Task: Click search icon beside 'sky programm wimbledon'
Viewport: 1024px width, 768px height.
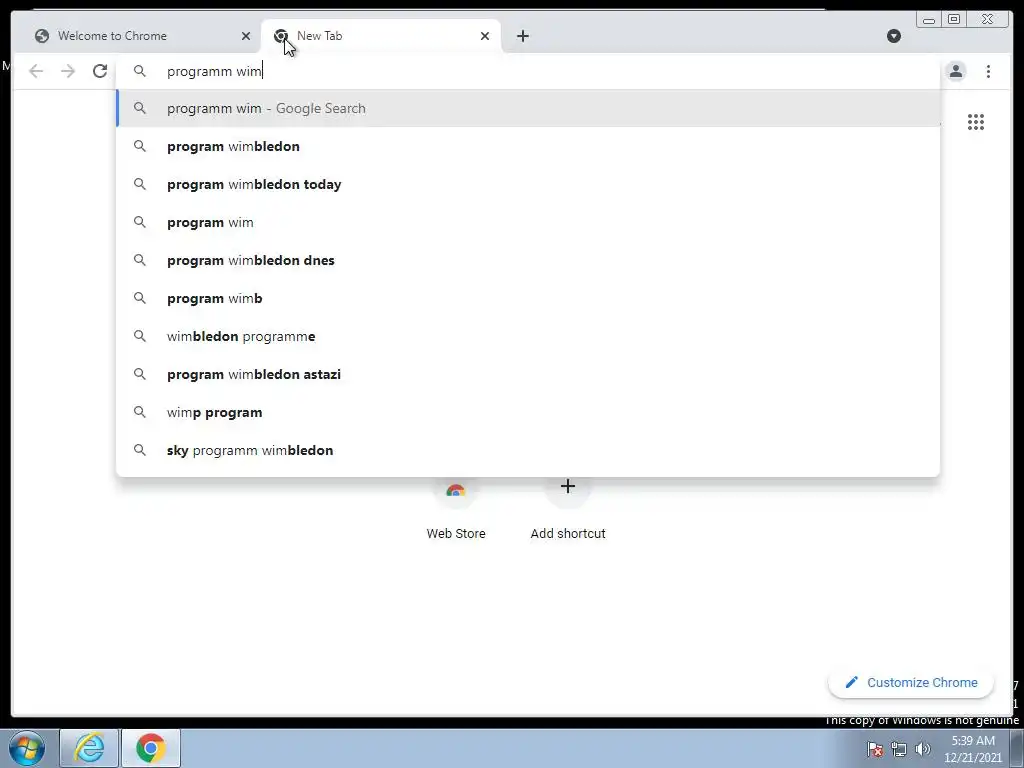Action: tap(140, 450)
